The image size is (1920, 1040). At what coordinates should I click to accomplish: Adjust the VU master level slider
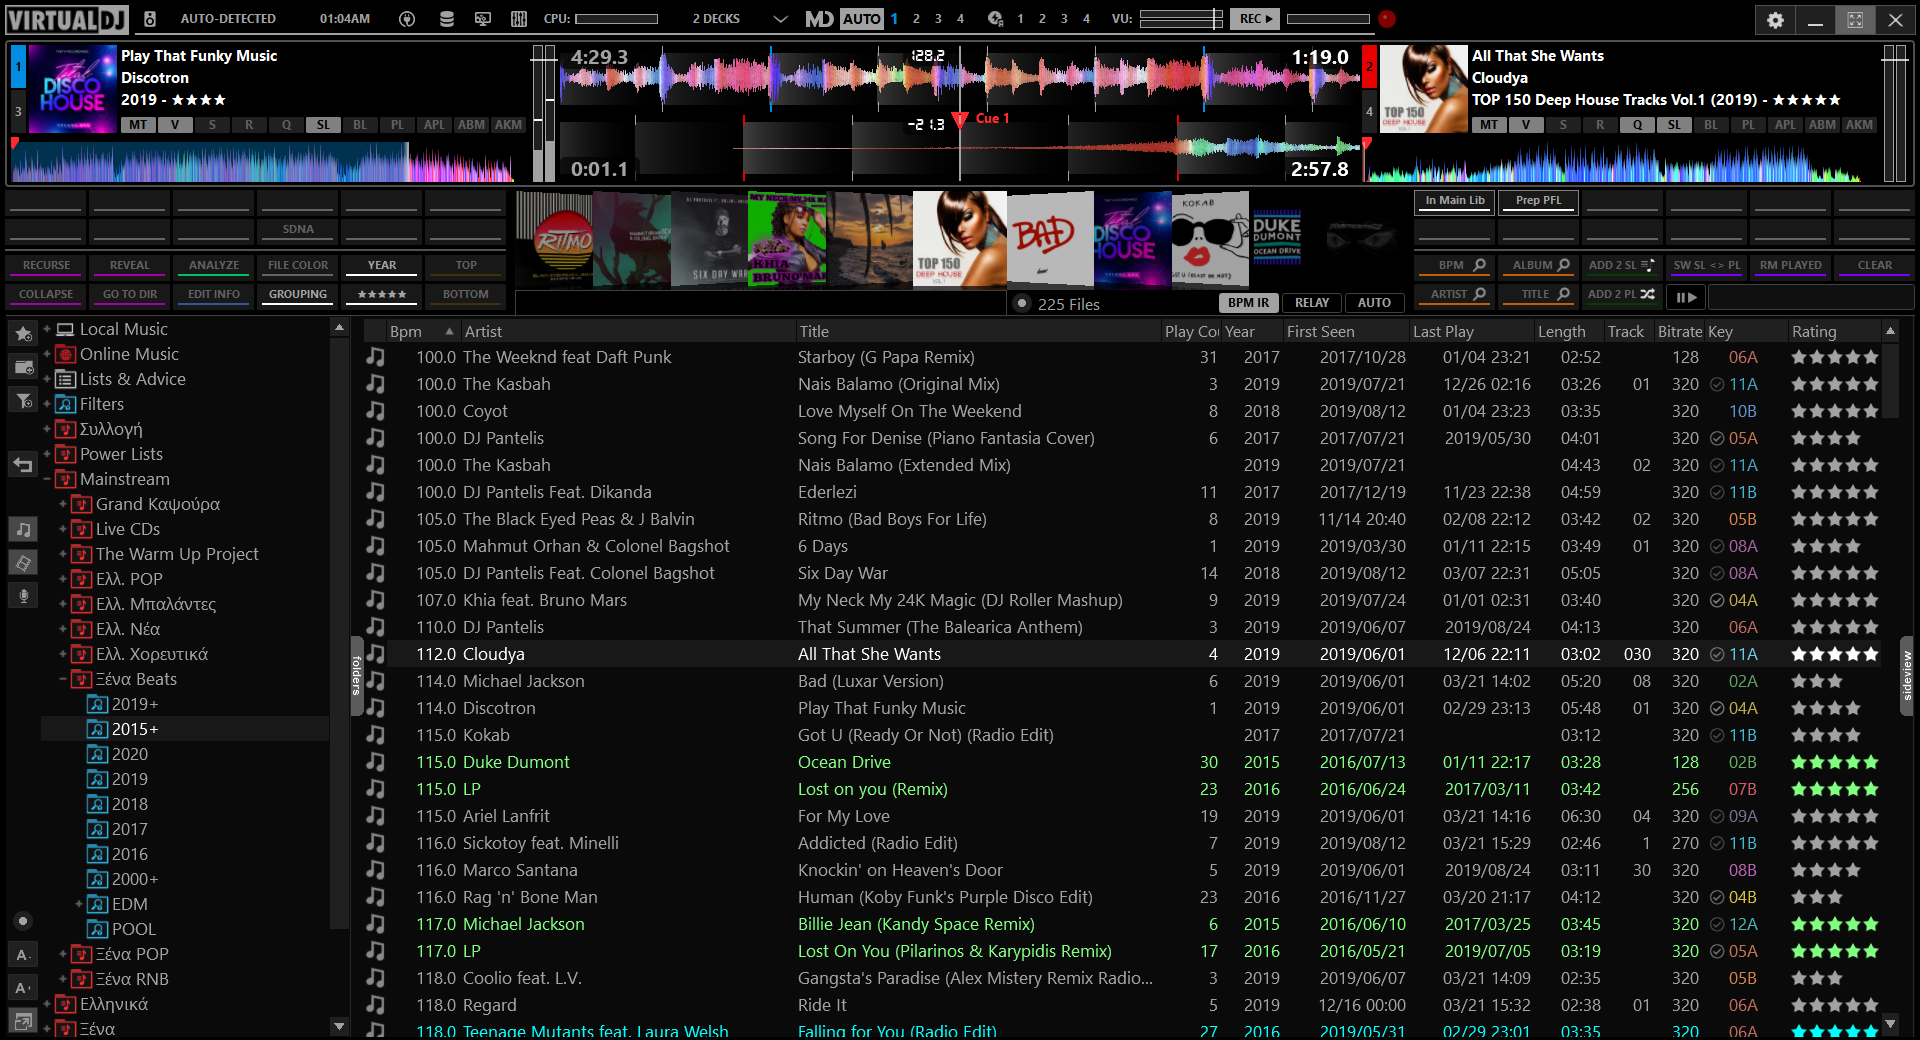click(x=1181, y=18)
